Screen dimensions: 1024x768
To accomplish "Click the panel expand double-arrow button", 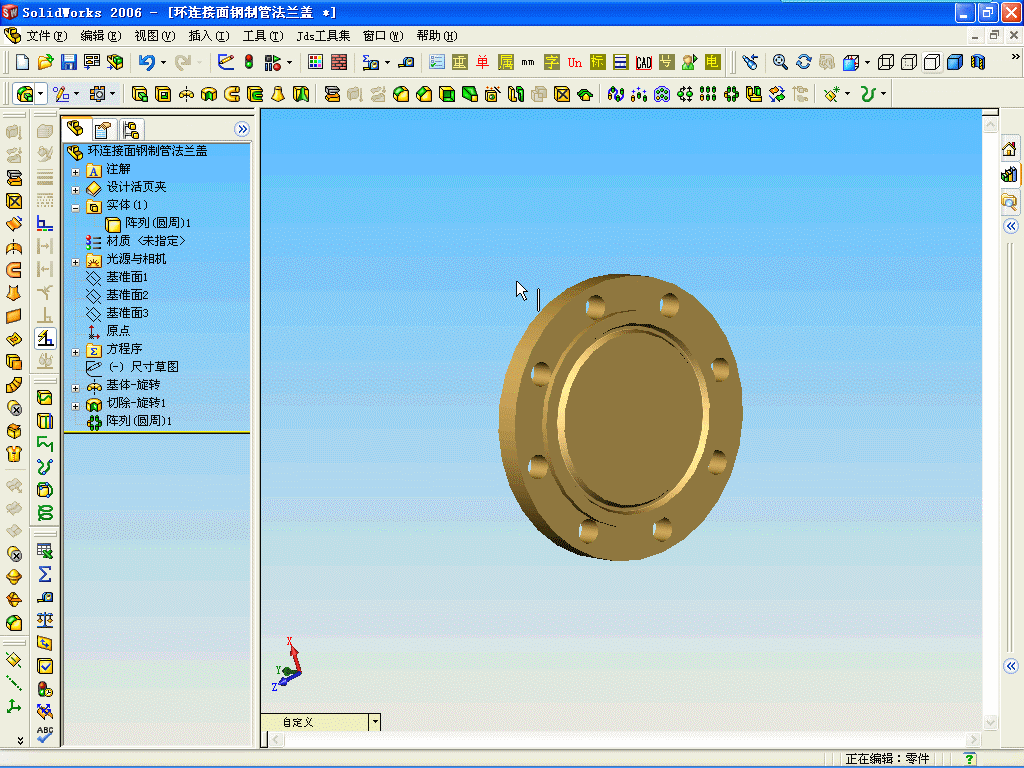I will 242,129.
